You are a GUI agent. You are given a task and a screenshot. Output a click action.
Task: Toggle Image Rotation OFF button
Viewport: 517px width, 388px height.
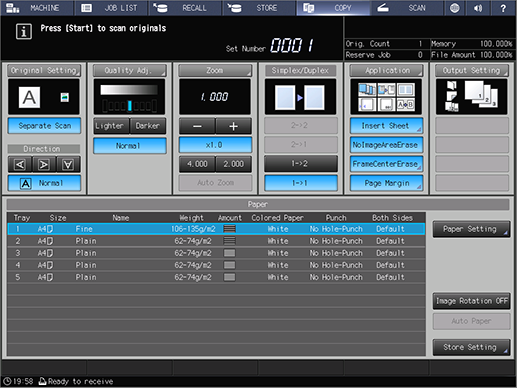(471, 301)
